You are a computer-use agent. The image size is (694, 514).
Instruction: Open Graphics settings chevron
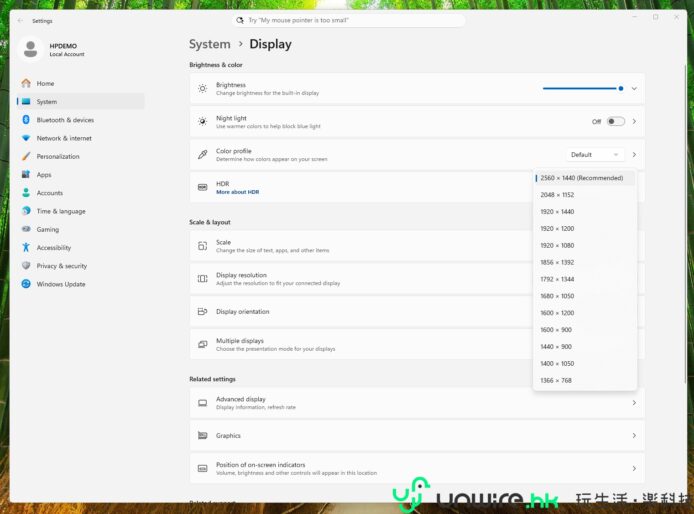(x=634, y=436)
